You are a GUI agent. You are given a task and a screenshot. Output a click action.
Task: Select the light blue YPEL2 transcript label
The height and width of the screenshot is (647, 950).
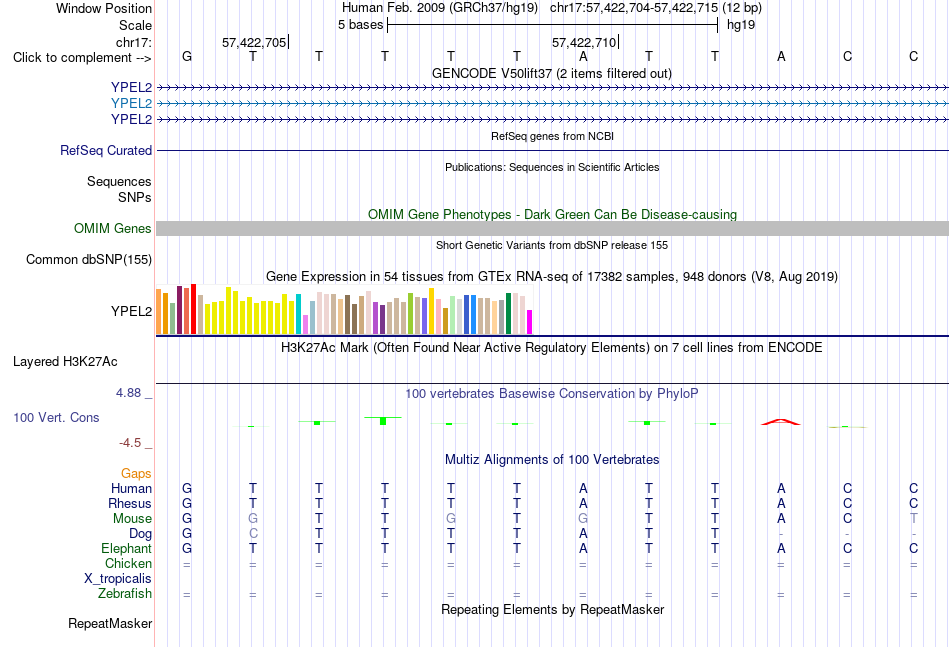tap(131, 103)
